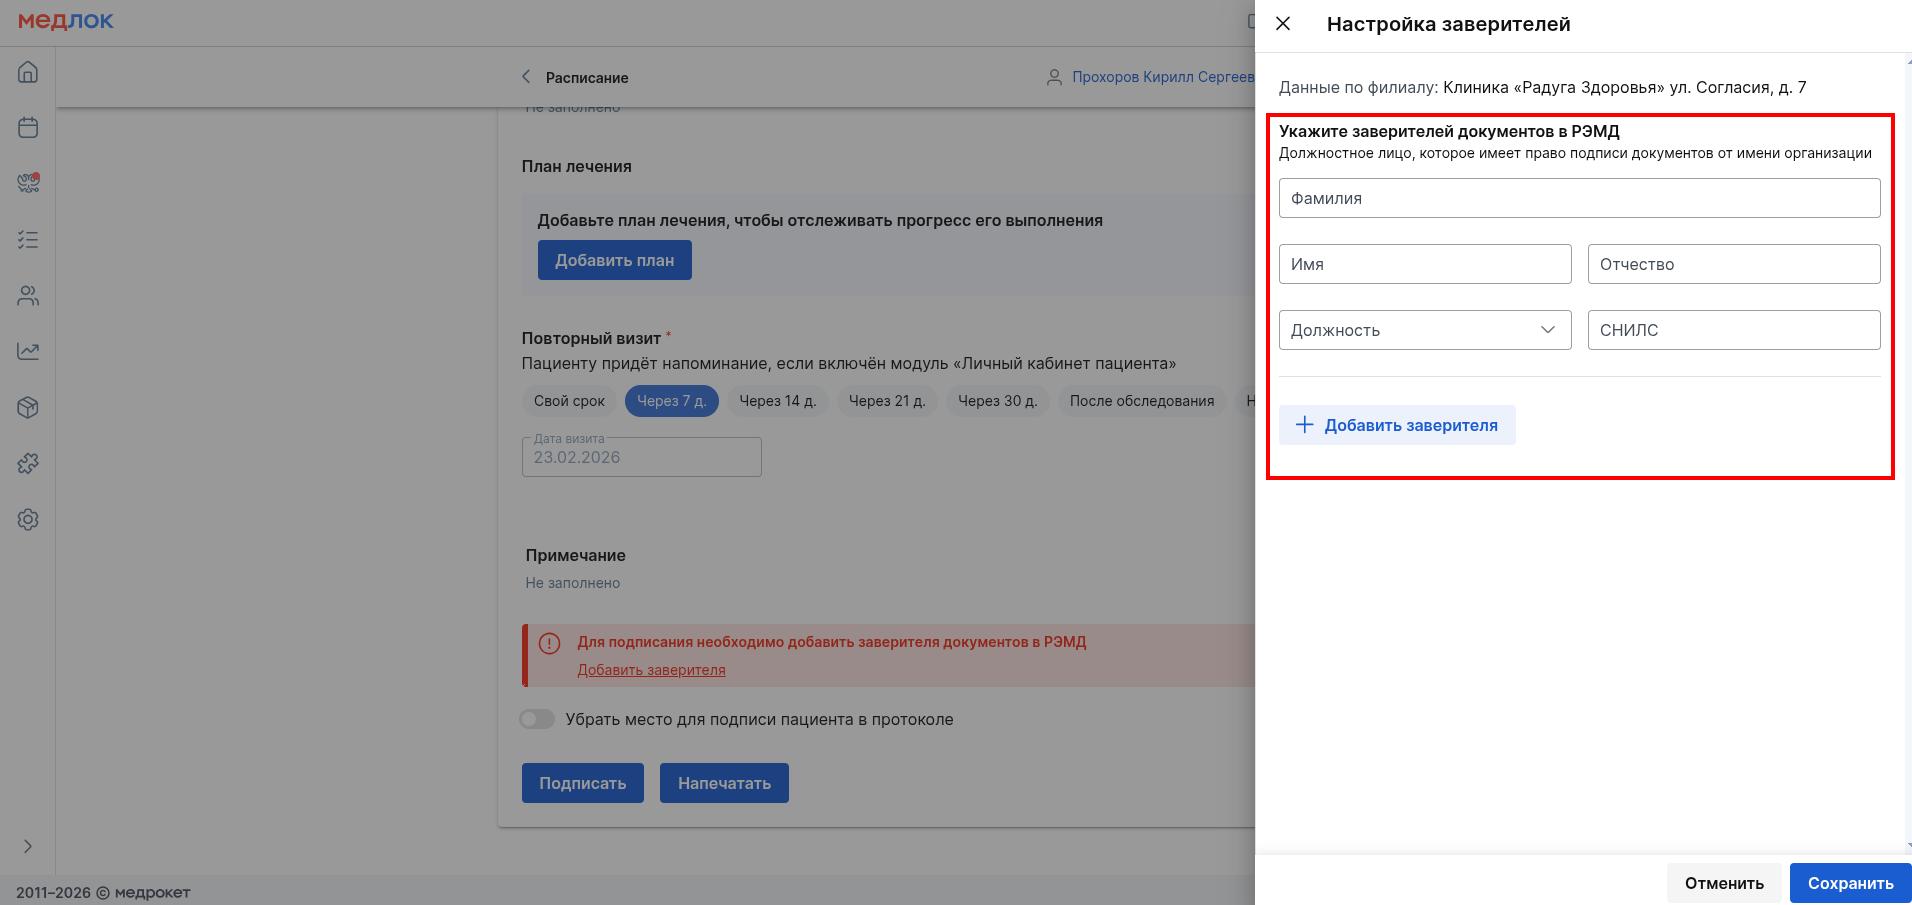This screenshot has height=905, width=1912.
Task: Click into the 'Фамилия' input field
Action: tap(1579, 198)
